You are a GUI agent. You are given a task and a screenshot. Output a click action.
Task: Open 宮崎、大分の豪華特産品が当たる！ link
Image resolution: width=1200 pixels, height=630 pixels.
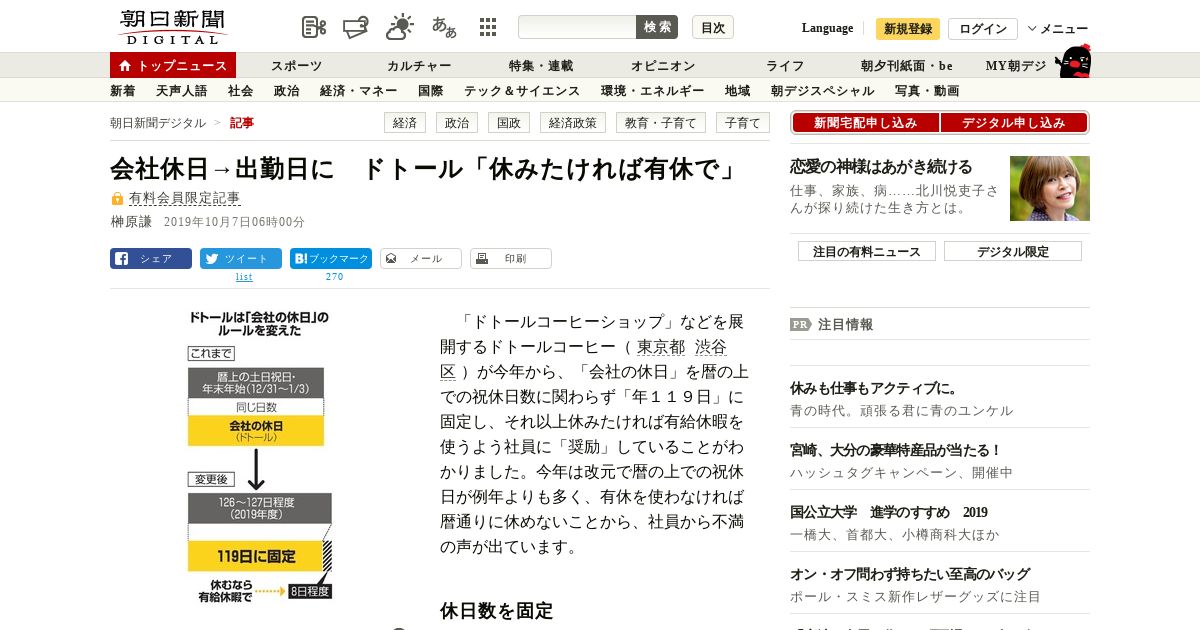click(x=896, y=450)
